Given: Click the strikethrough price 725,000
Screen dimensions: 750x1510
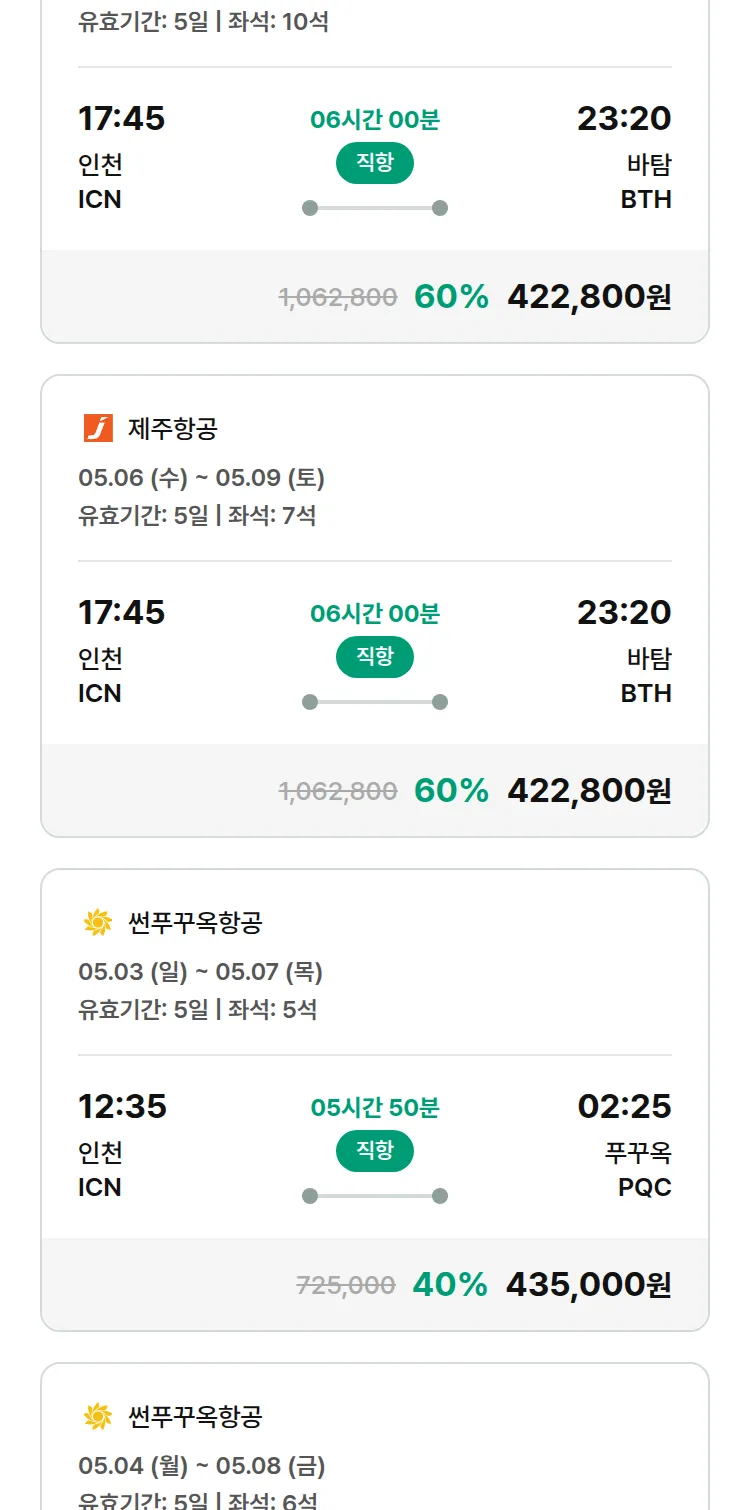Looking at the screenshot, I should click(x=346, y=1285).
